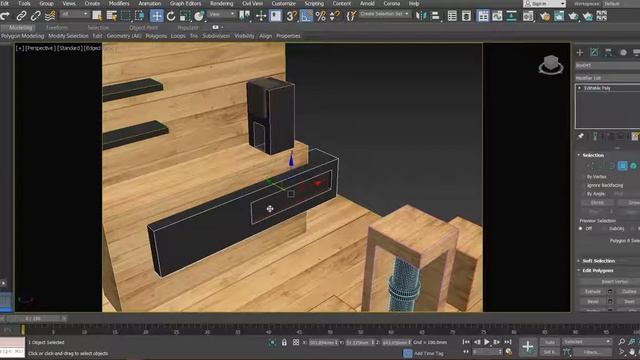Open the Schematic View icon

point(511,16)
